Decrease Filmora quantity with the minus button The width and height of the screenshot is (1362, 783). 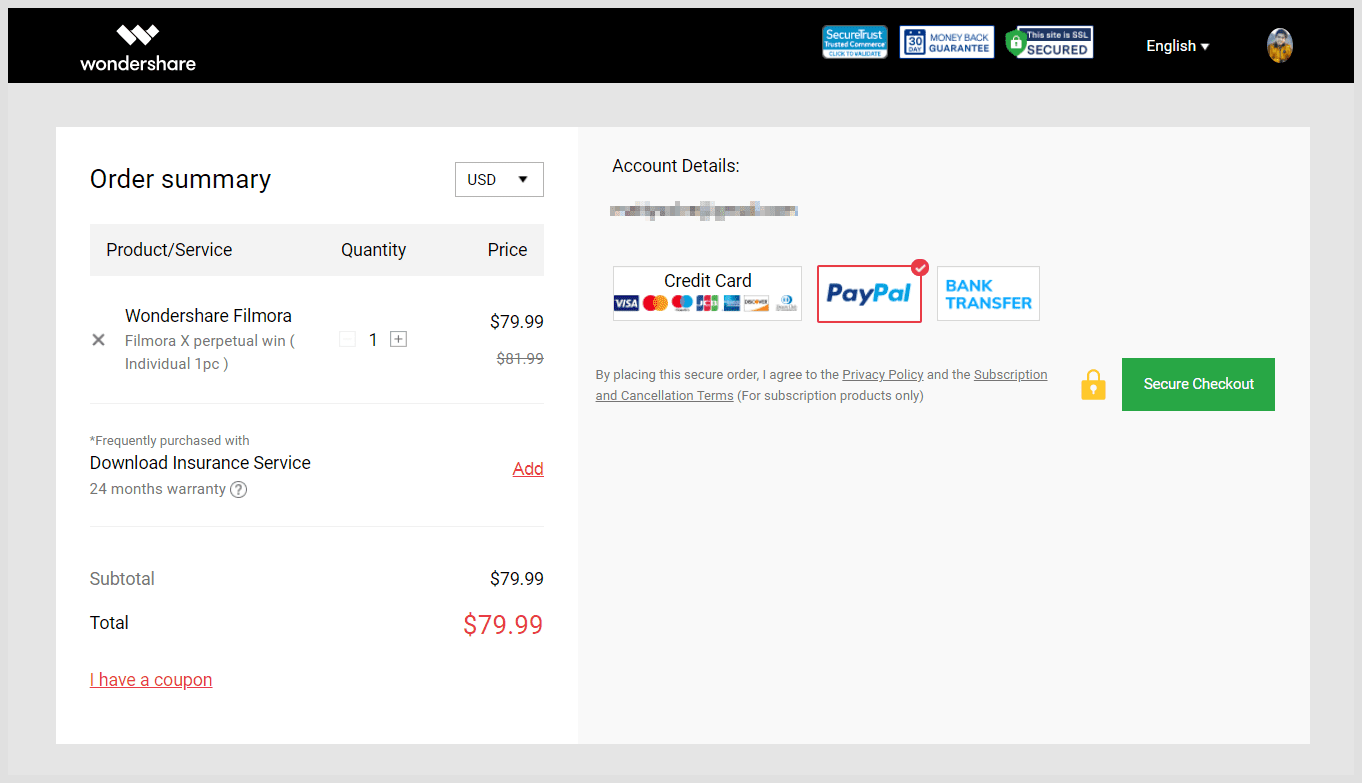(x=348, y=340)
